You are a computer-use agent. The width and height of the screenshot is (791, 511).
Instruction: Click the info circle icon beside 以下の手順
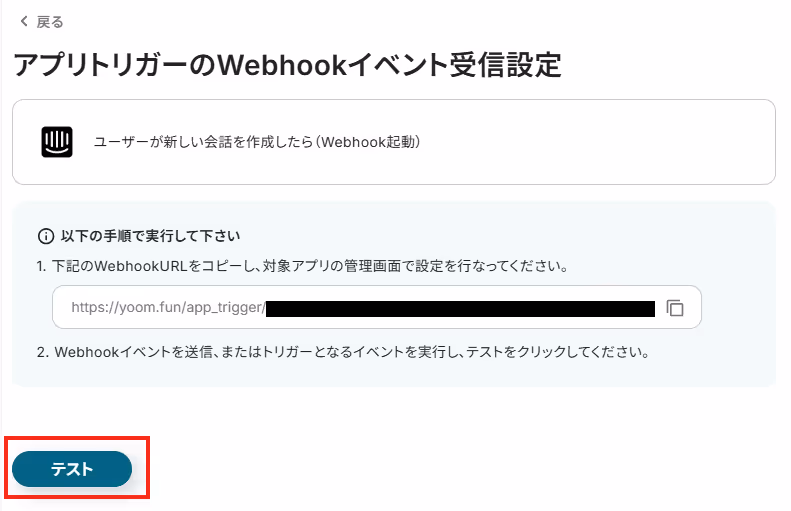46,236
